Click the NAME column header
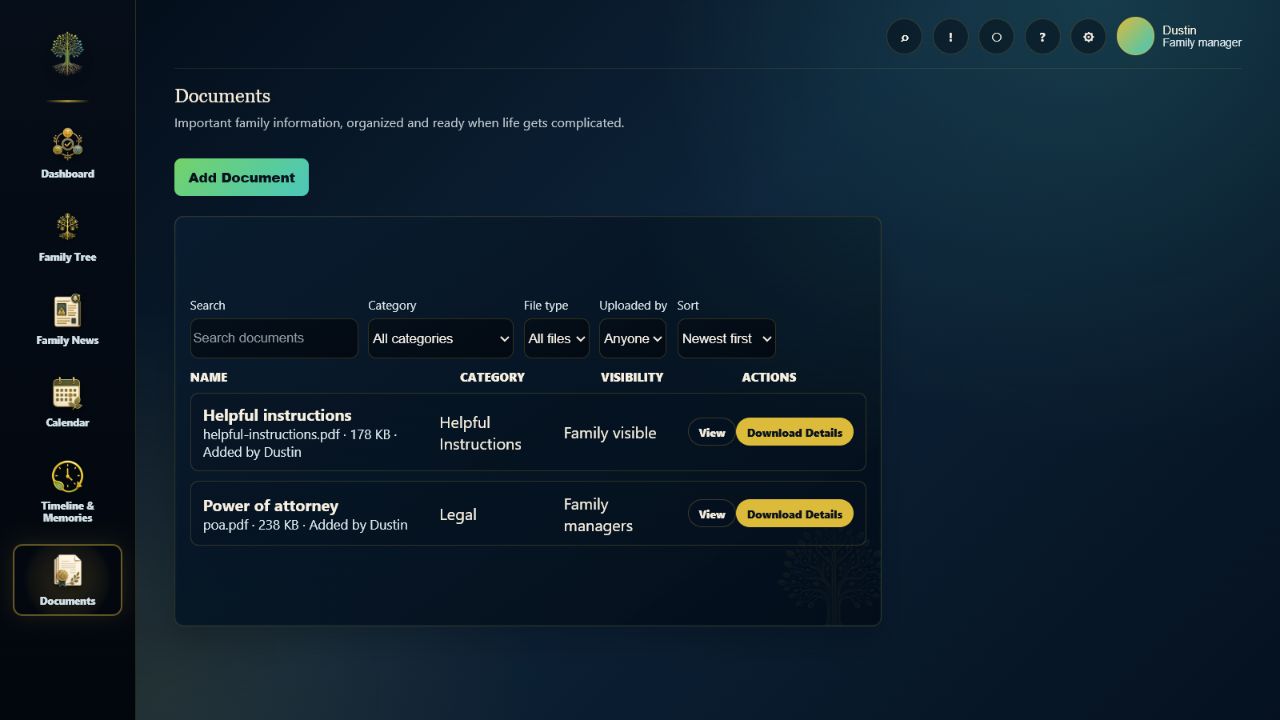The image size is (1280, 720). [x=208, y=377]
